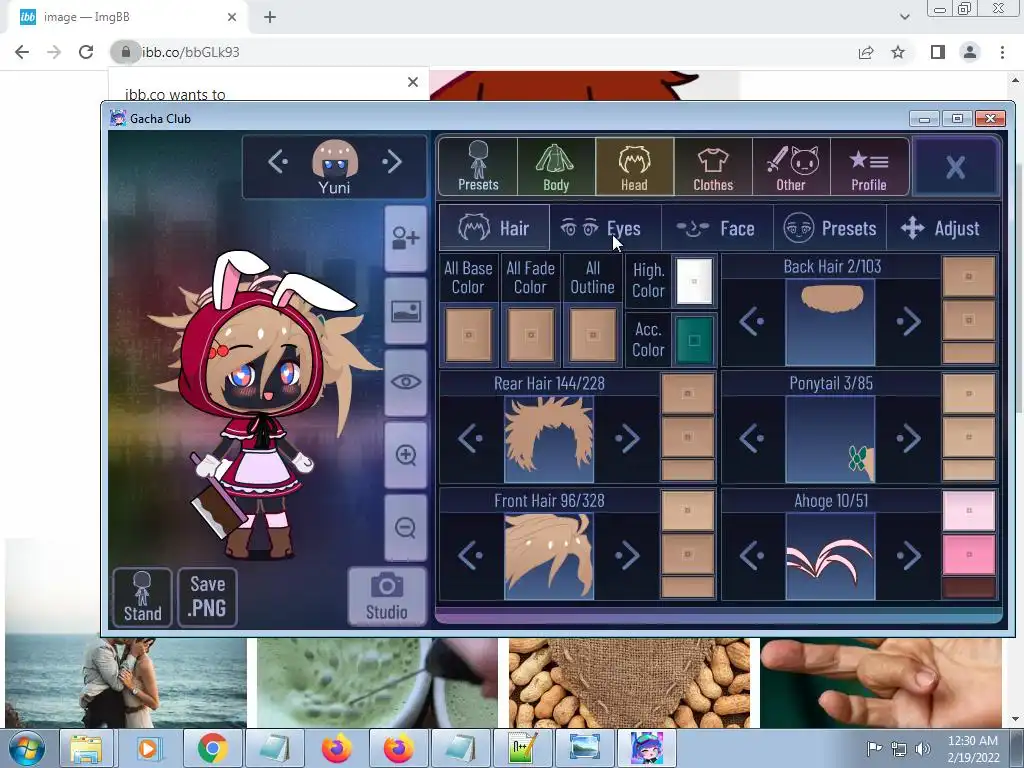
Task: Open the All Base Color swatch
Action: click(468, 335)
